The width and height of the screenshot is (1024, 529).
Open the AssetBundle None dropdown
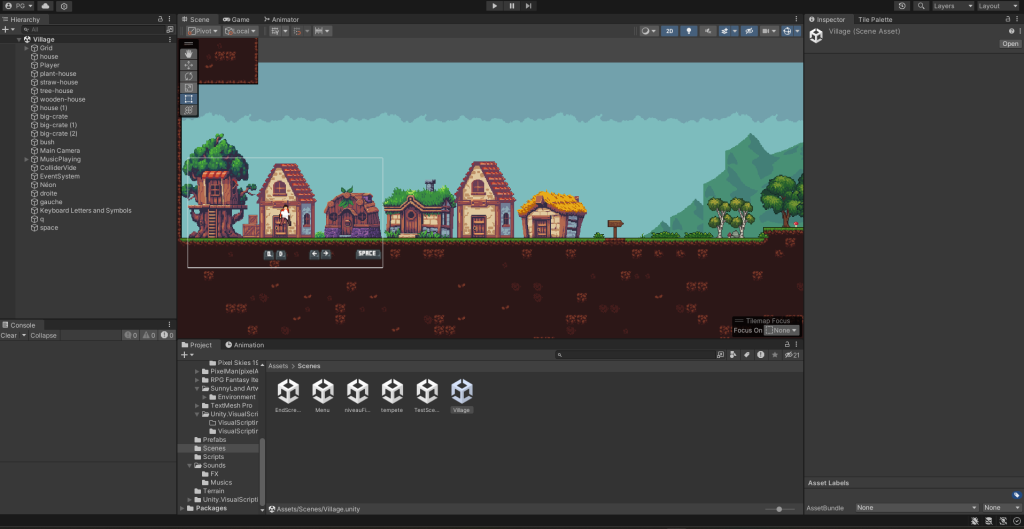click(917, 507)
